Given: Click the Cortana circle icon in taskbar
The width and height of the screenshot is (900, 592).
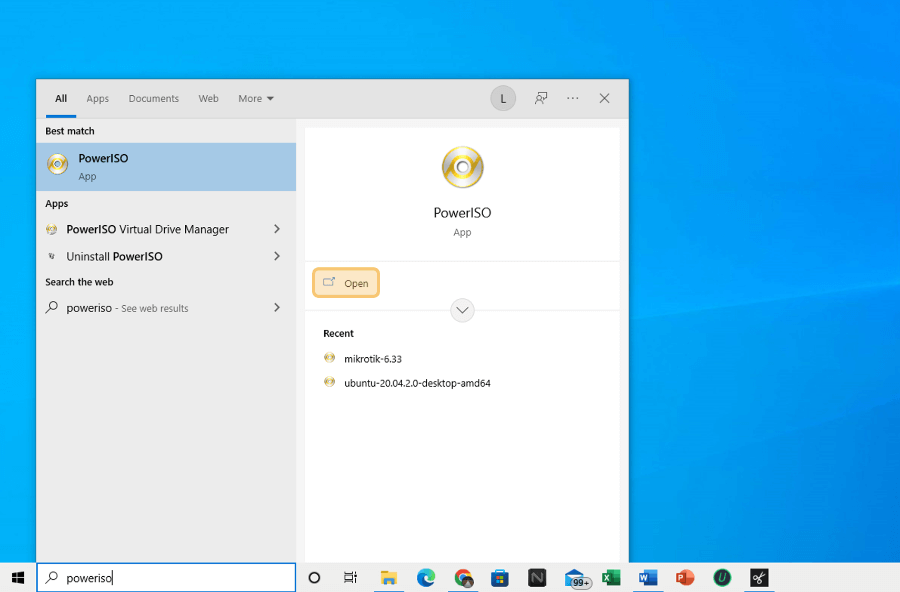Looking at the screenshot, I should 314,578.
